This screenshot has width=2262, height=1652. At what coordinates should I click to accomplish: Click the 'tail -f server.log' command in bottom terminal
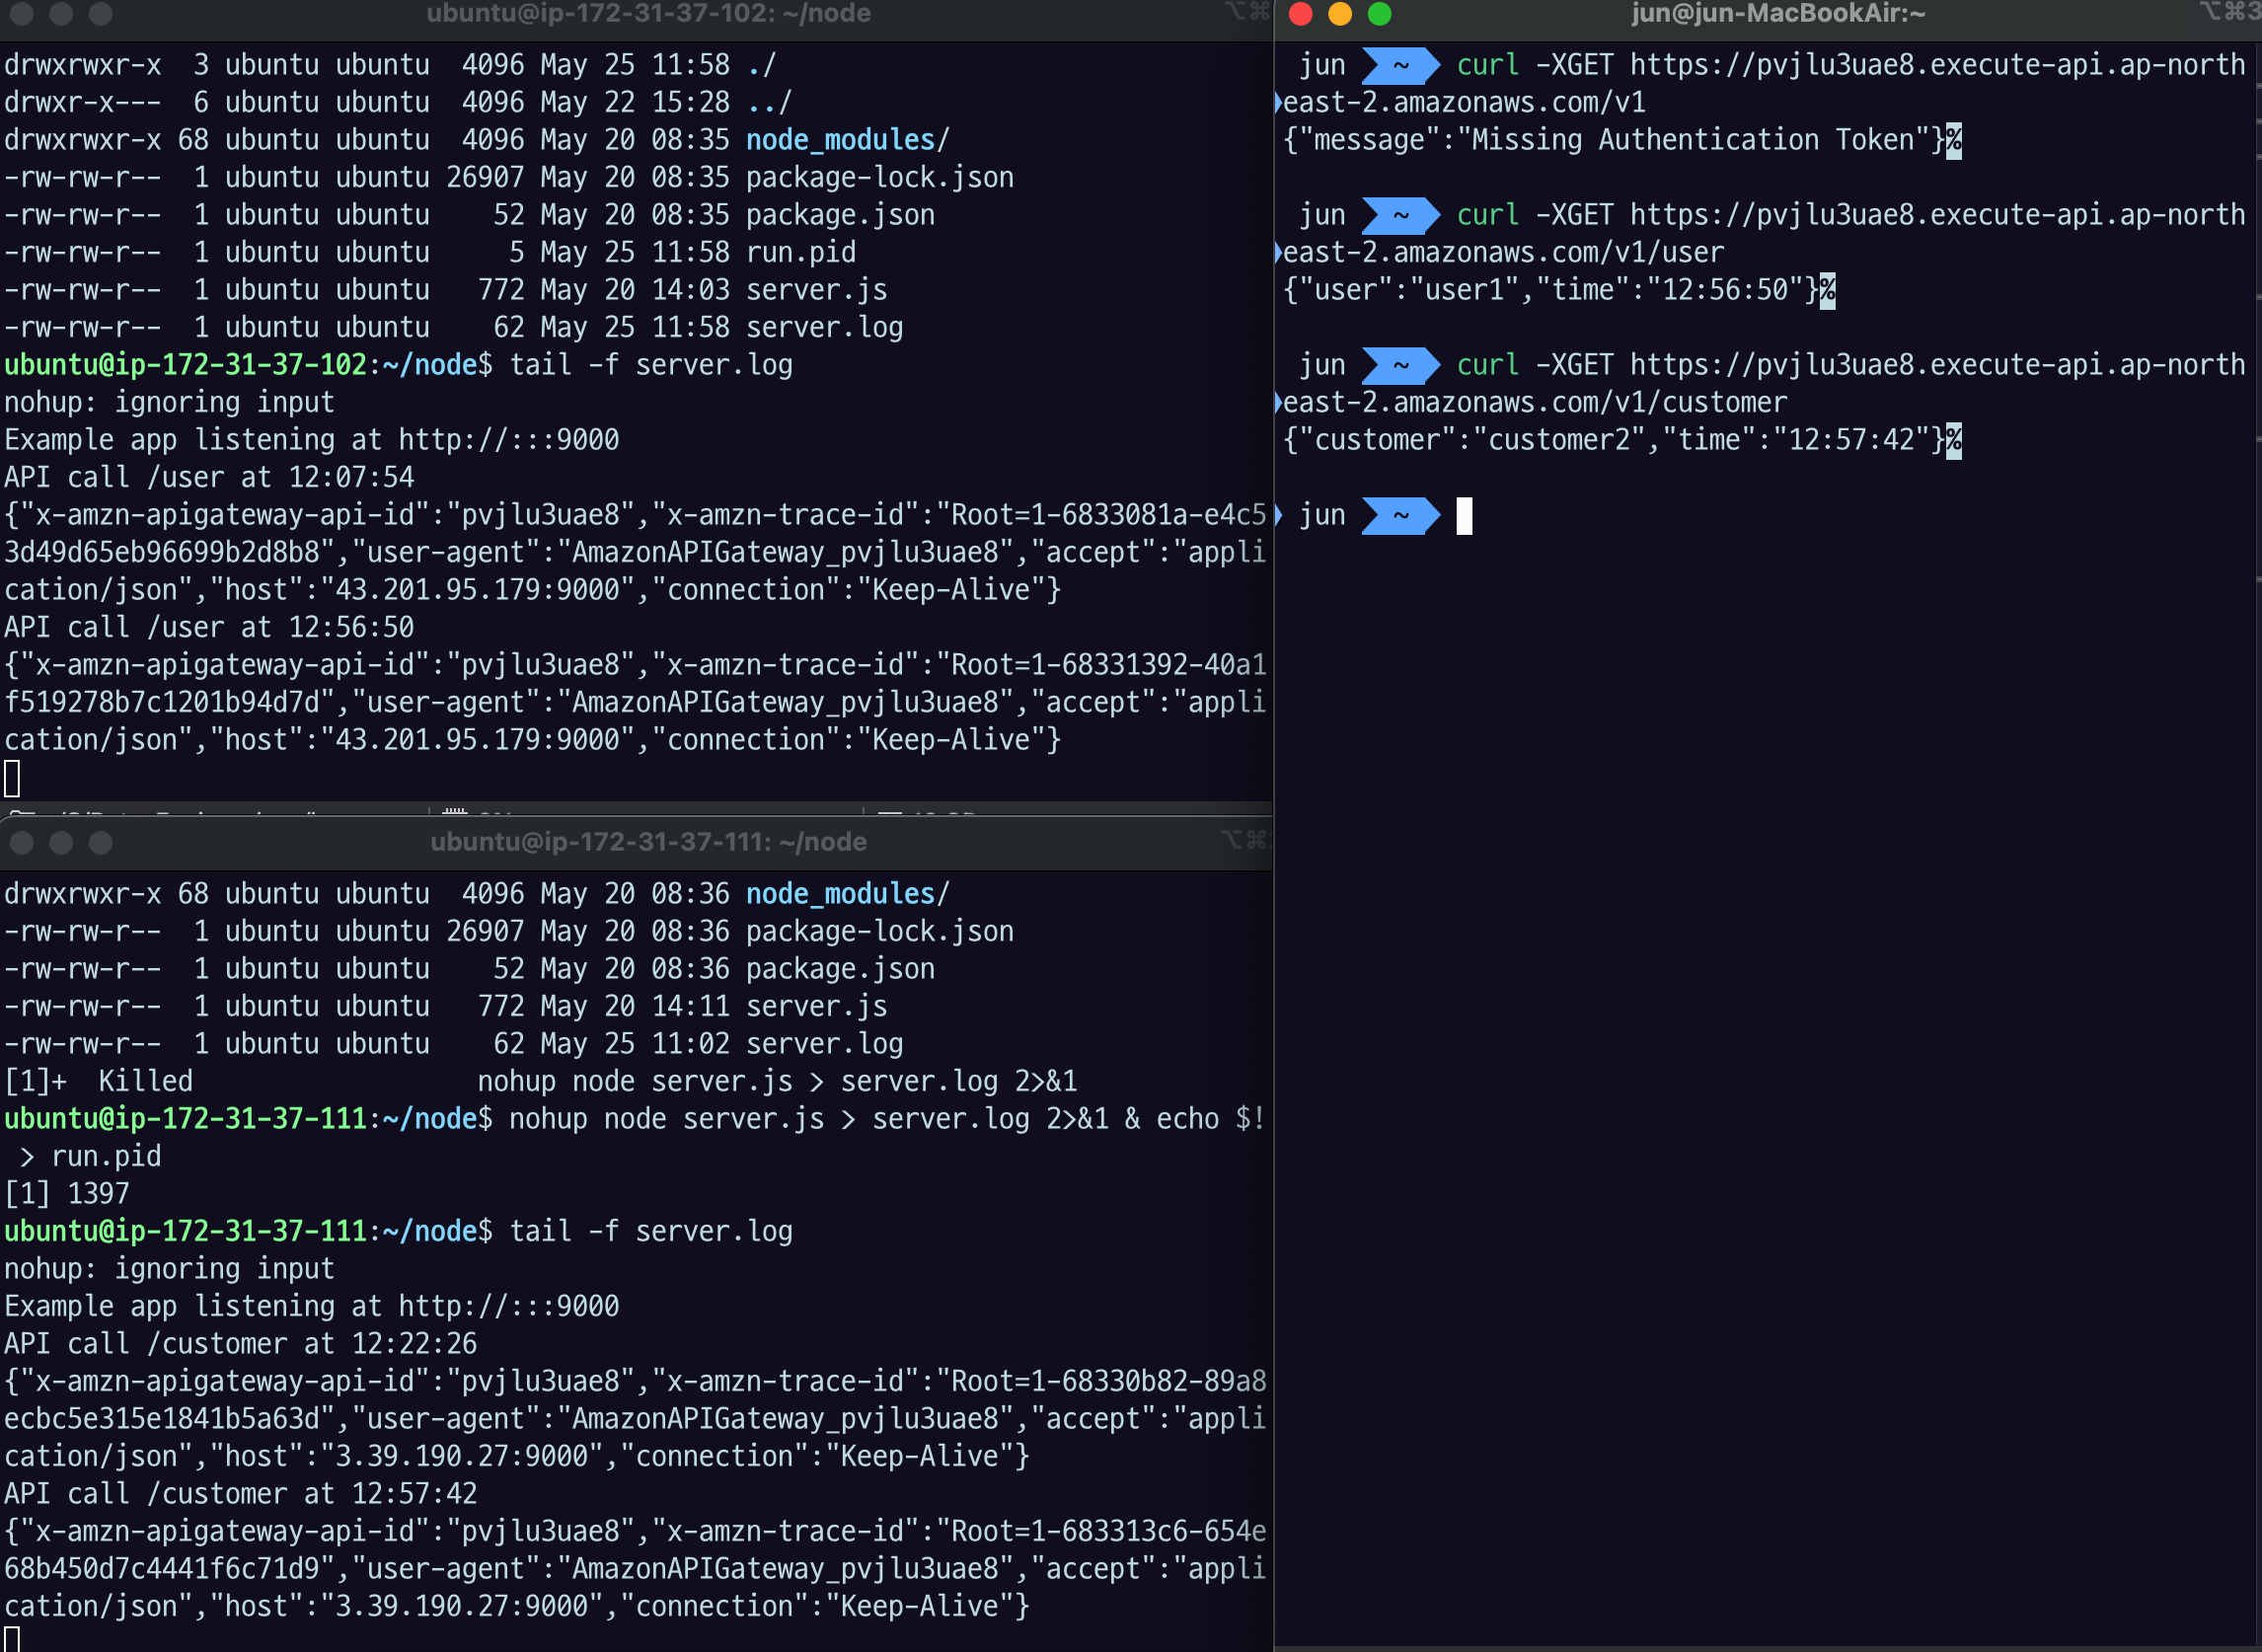[650, 1232]
